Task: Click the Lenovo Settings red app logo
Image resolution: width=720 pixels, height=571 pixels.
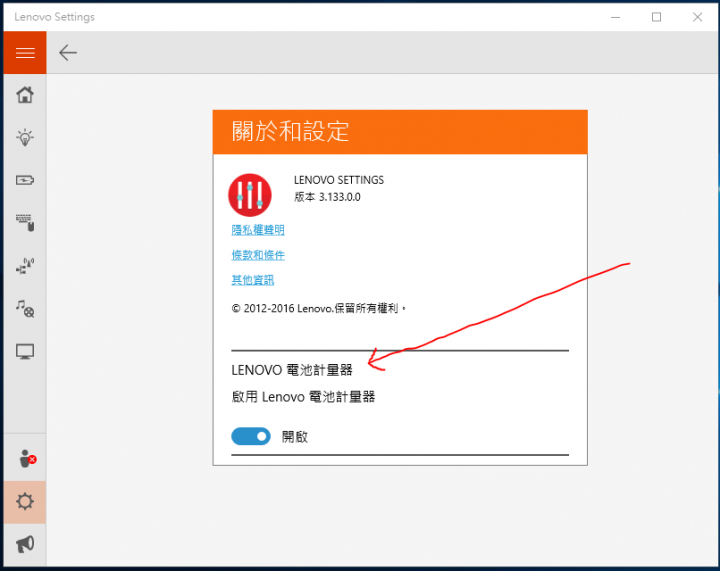Action: click(250, 195)
